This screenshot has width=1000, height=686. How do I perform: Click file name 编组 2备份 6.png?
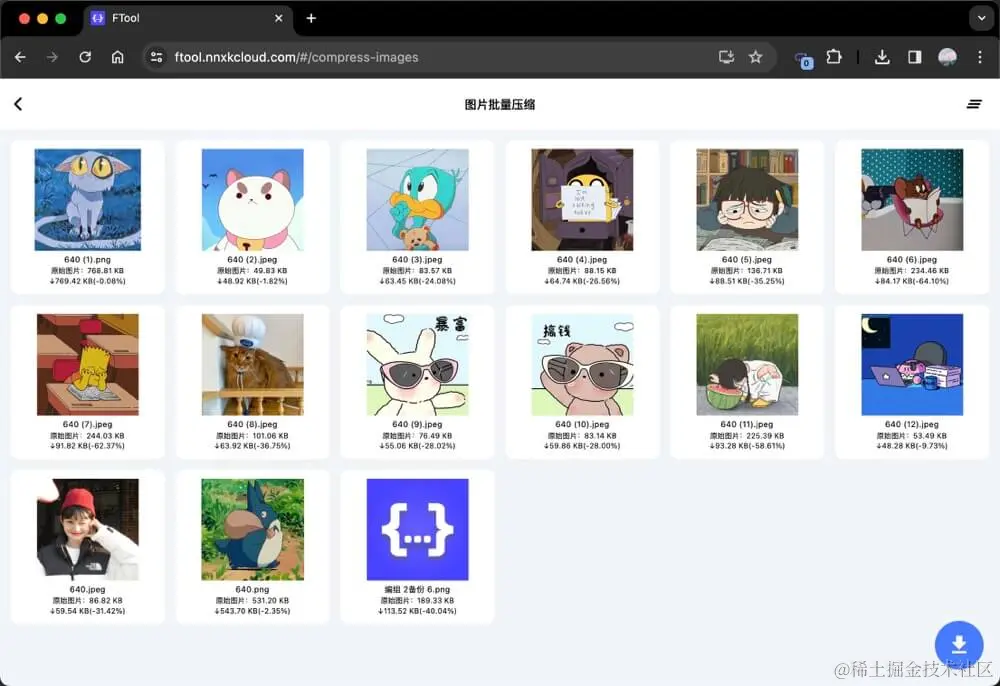tap(418, 590)
